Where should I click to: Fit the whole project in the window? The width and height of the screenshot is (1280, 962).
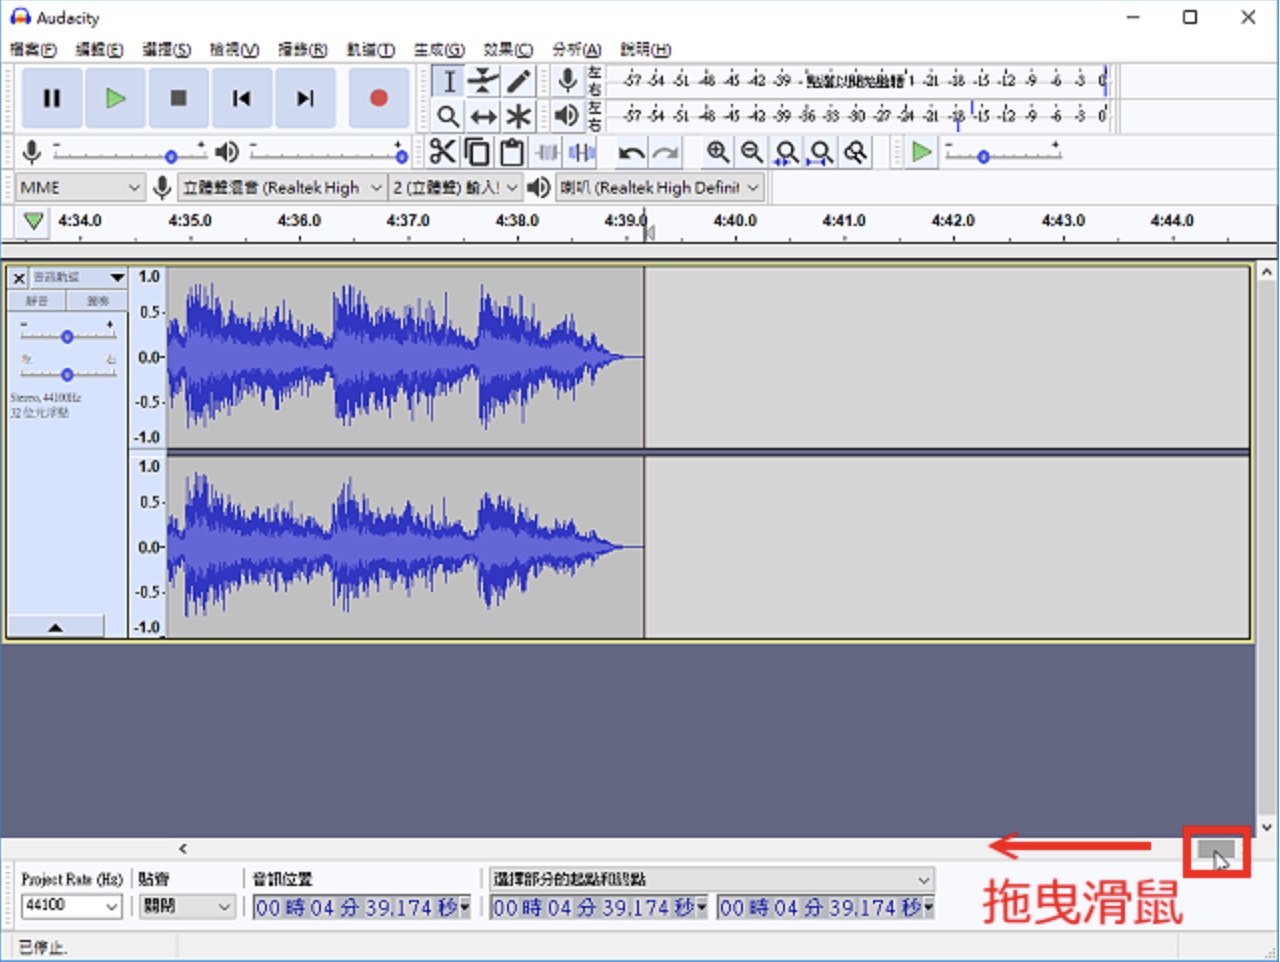click(x=820, y=152)
